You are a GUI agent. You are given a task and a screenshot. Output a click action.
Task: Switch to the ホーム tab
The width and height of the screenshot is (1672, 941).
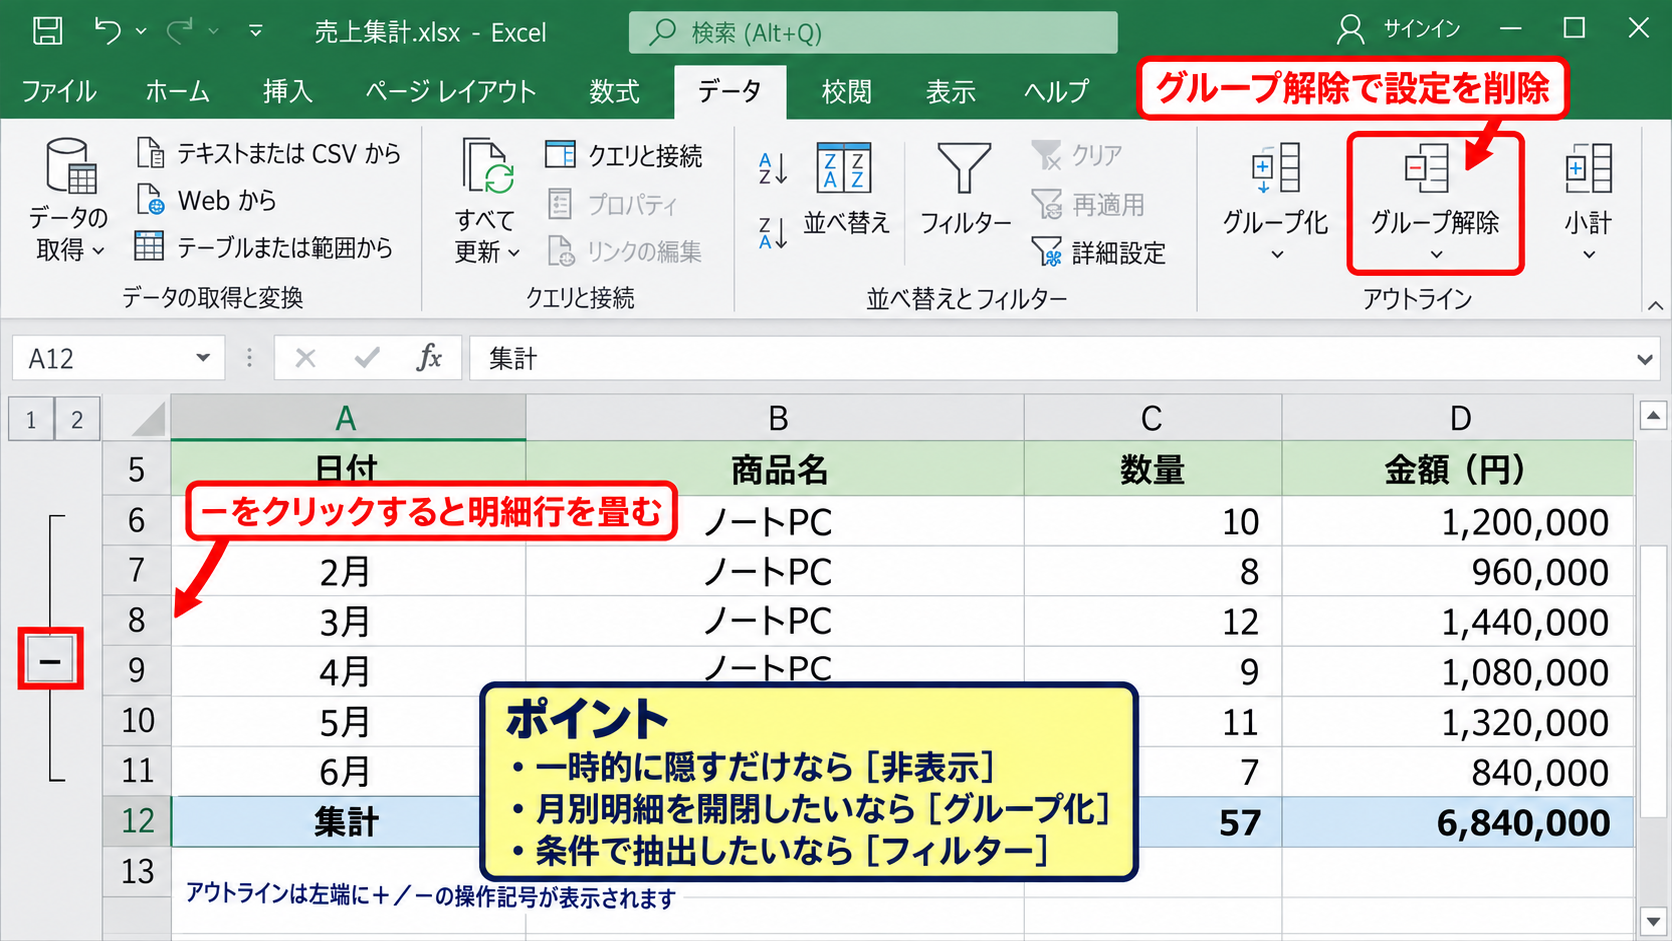pyautogui.click(x=178, y=92)
